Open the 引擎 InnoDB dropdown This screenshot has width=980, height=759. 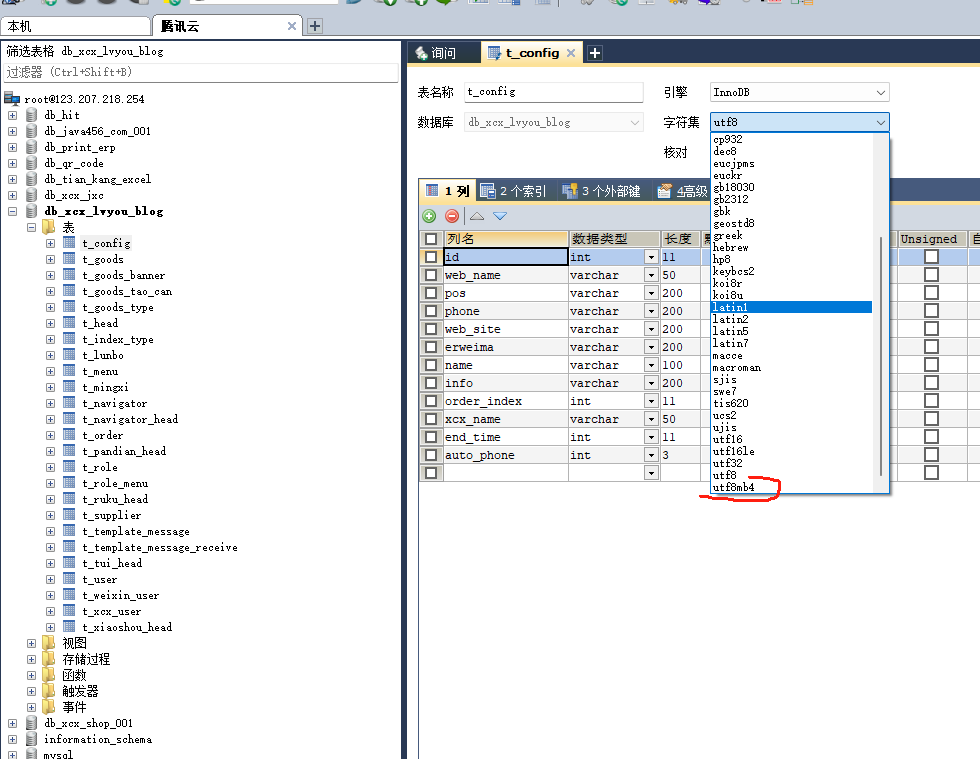[x=799, y=93]
